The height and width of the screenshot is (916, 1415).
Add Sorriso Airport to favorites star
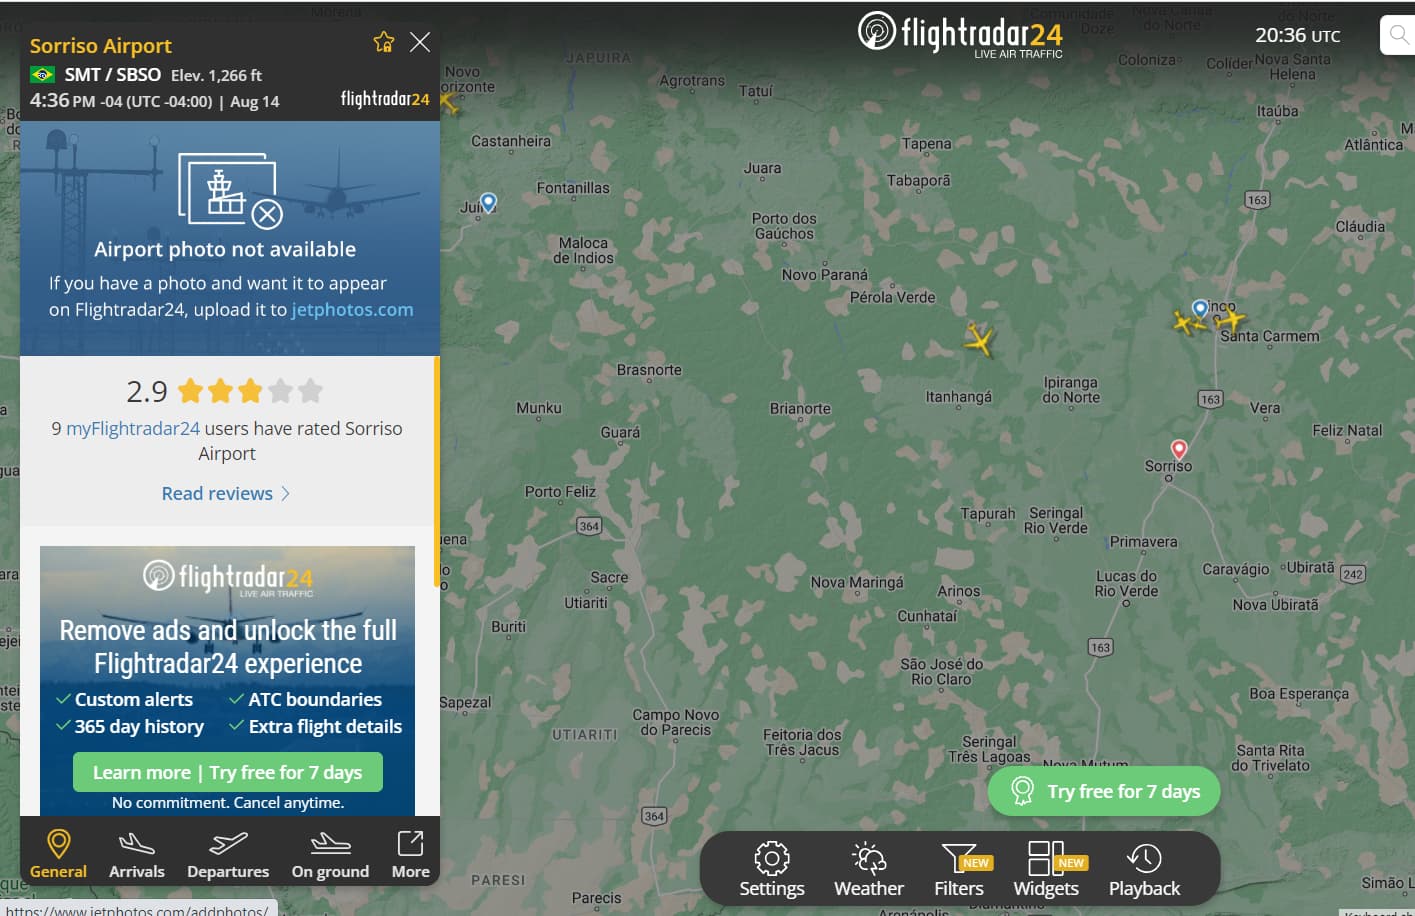pyautogui.click(x=384, y=42)
